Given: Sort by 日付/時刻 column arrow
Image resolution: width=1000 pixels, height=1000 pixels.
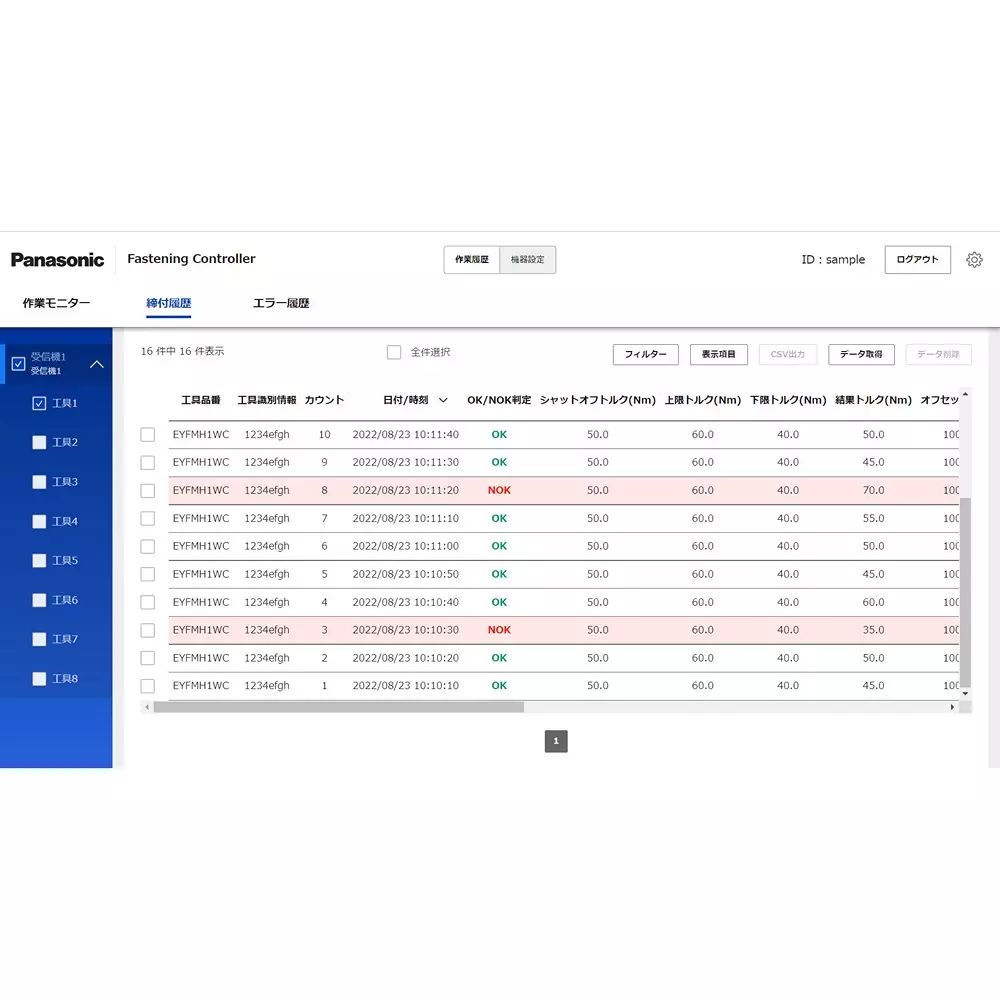Looking at the screenshot, I should point(443,400).
